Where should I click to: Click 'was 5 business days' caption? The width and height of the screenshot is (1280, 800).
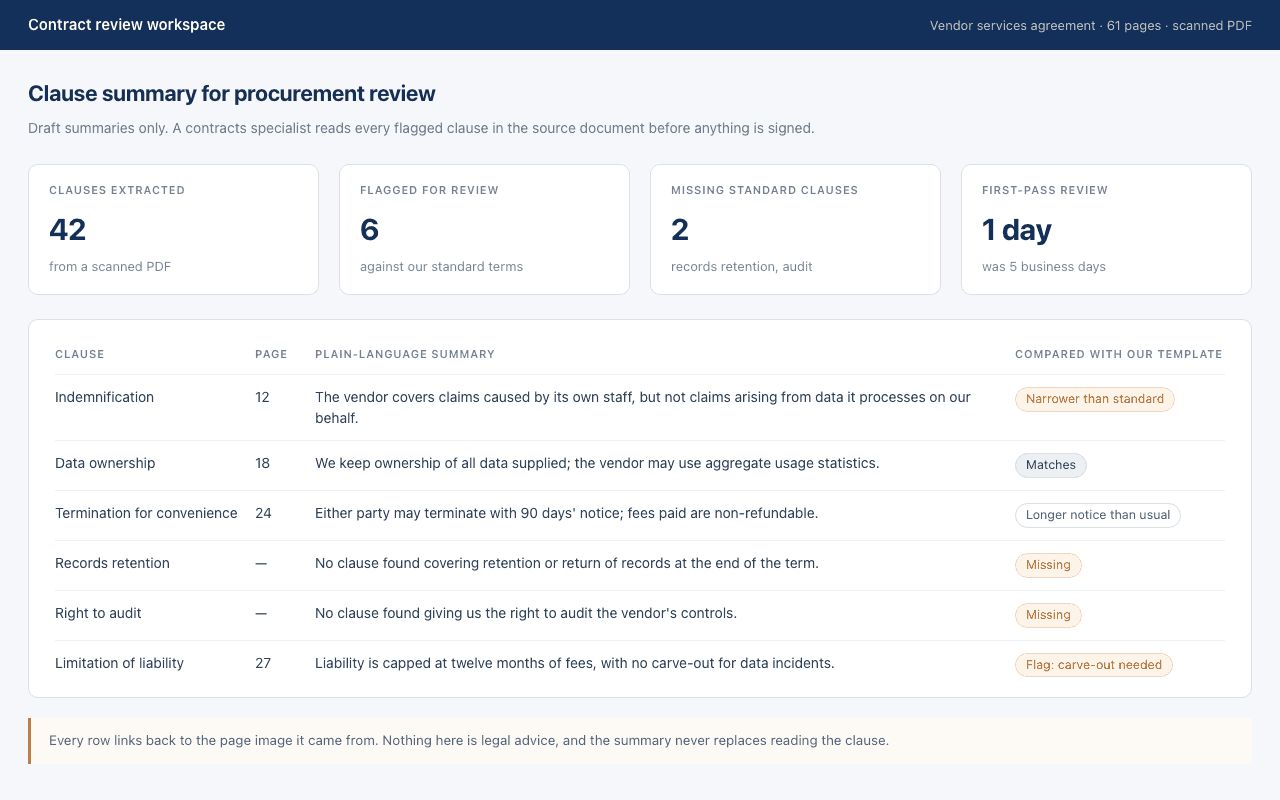coord(1044,266)
